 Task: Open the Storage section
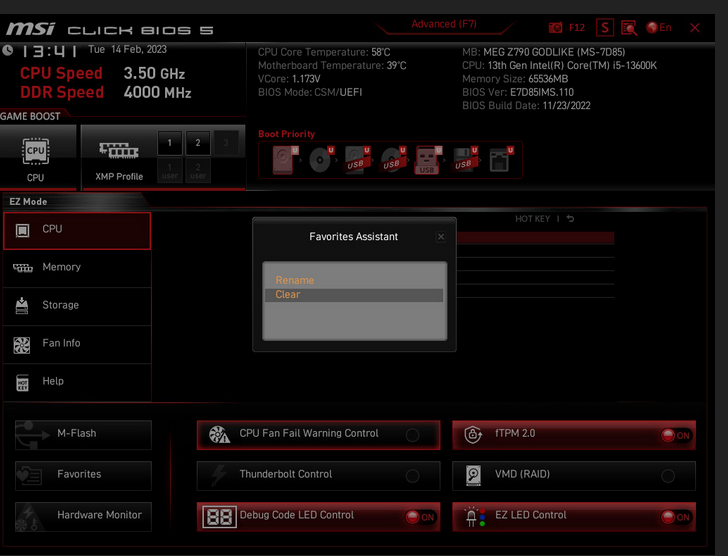77,306
